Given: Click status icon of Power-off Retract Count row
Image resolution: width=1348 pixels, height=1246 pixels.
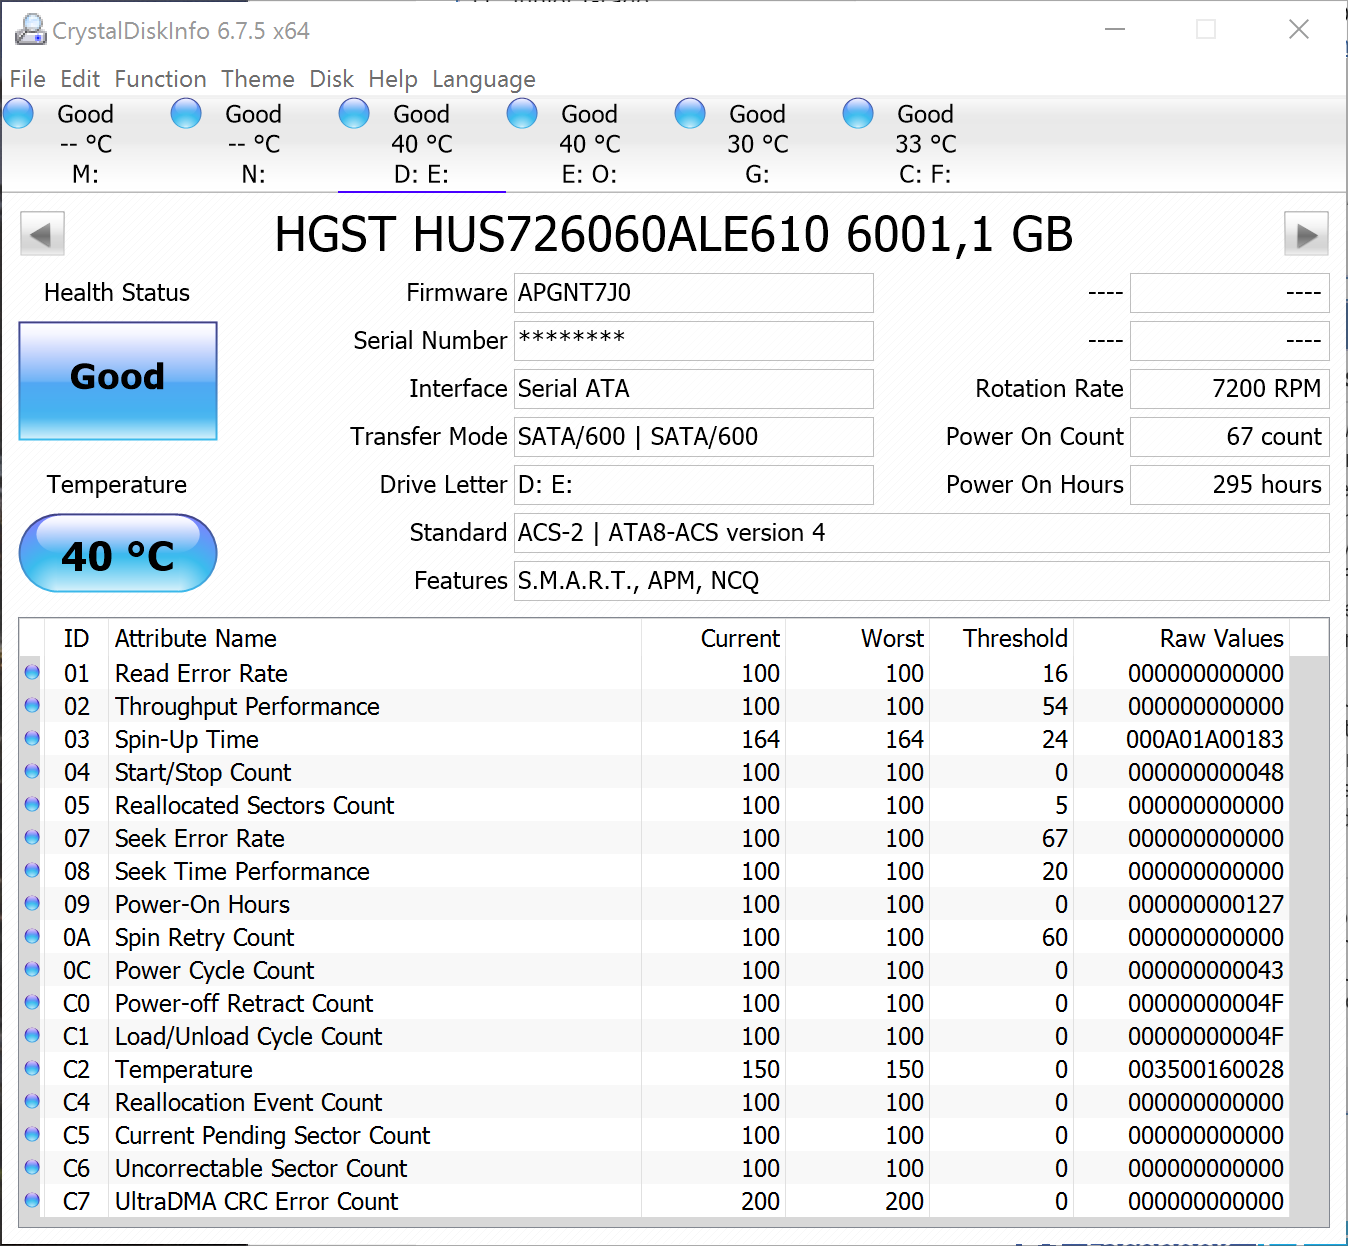Looking at the screenshot, I should click(x=32, y=1003).
